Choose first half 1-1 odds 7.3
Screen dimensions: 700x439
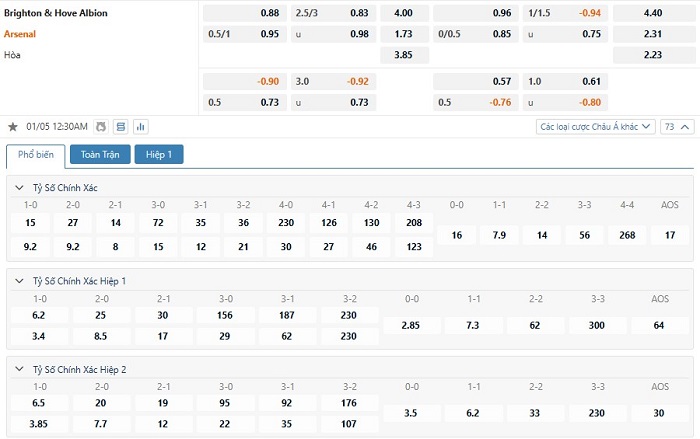474,326
